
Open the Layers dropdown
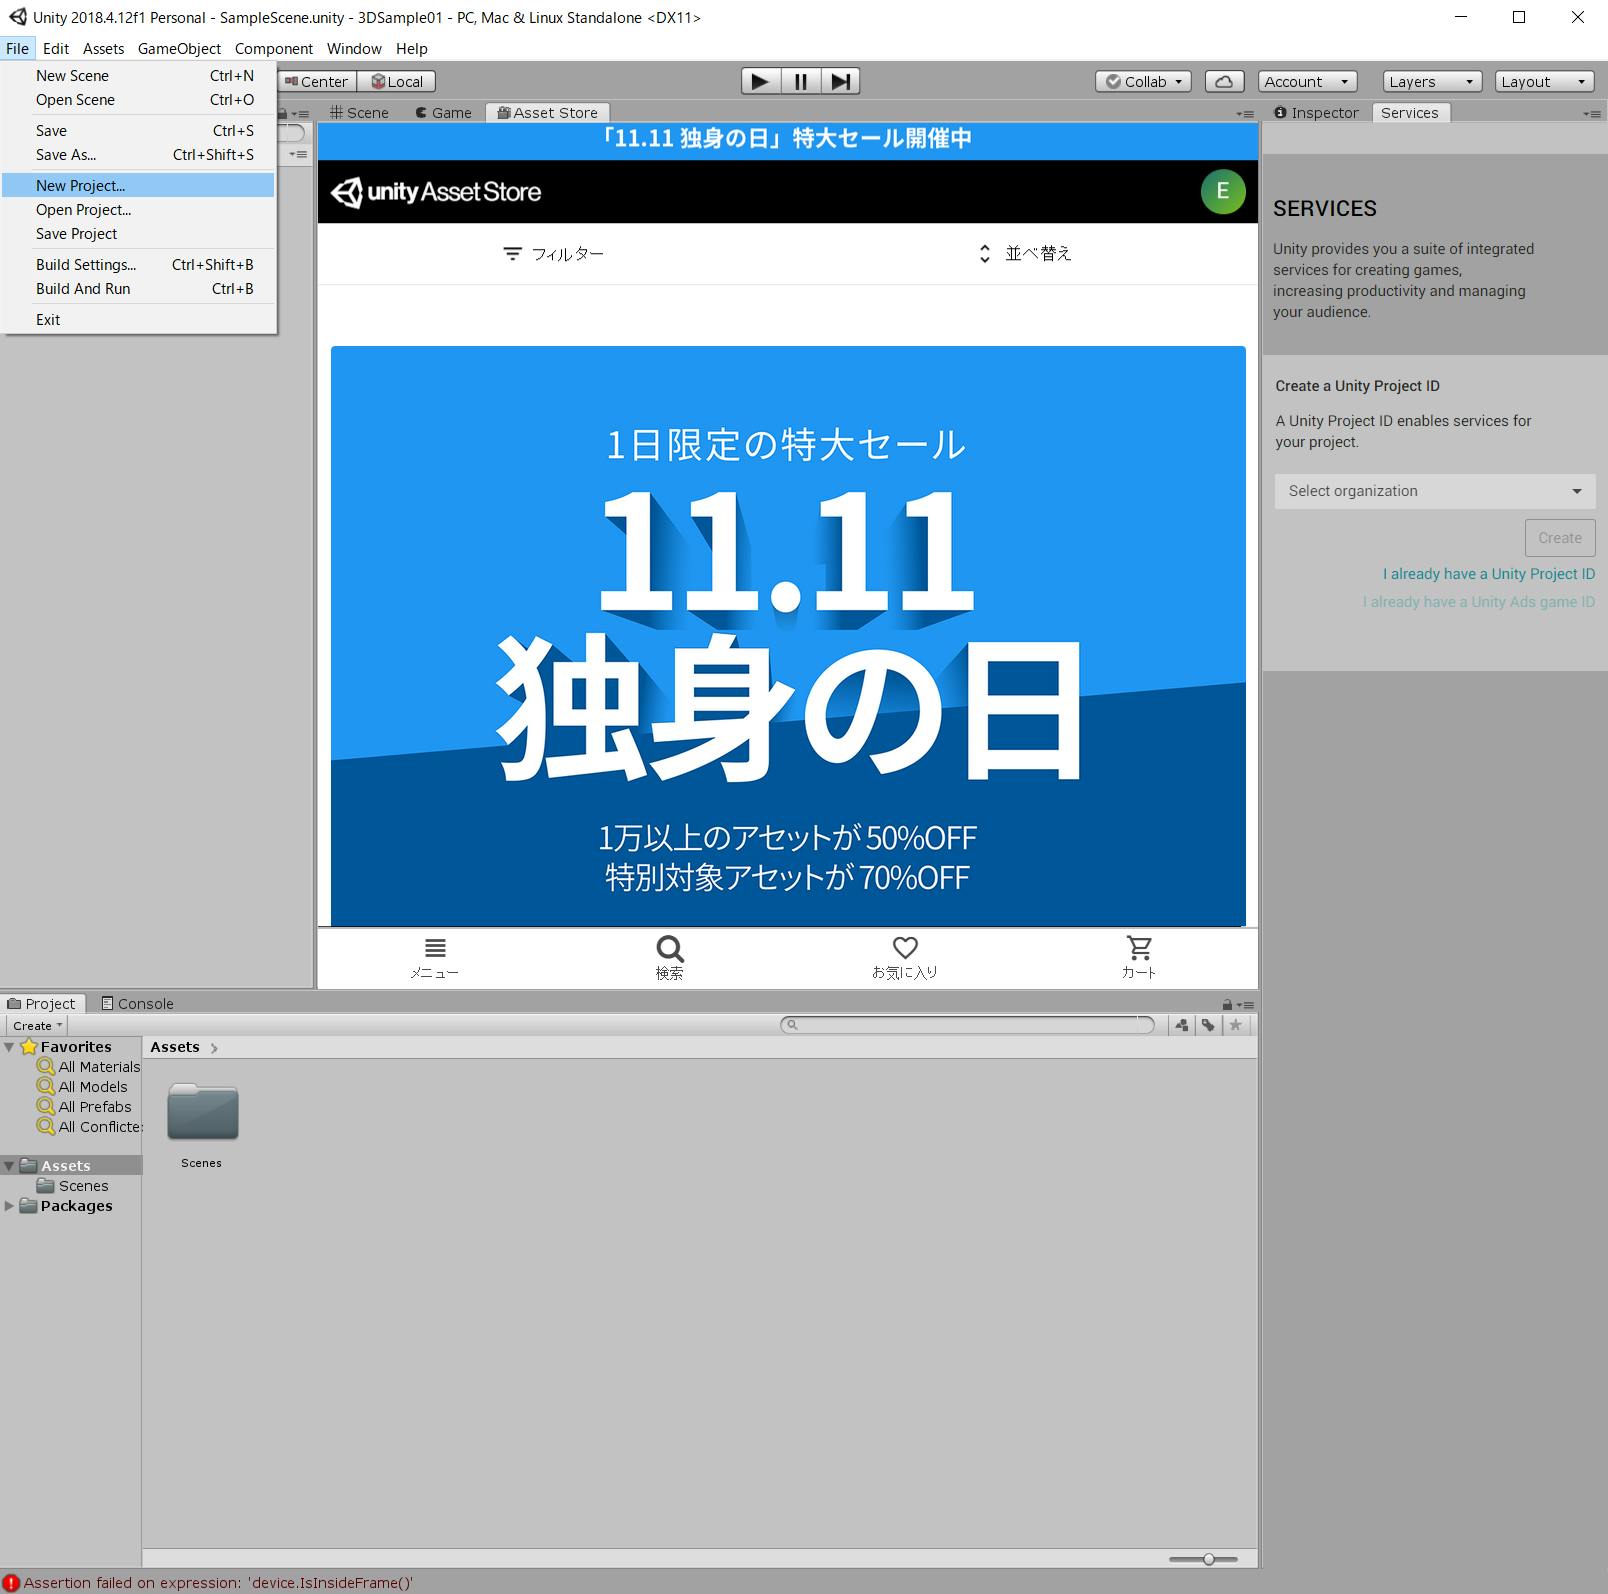point(1432,82)
